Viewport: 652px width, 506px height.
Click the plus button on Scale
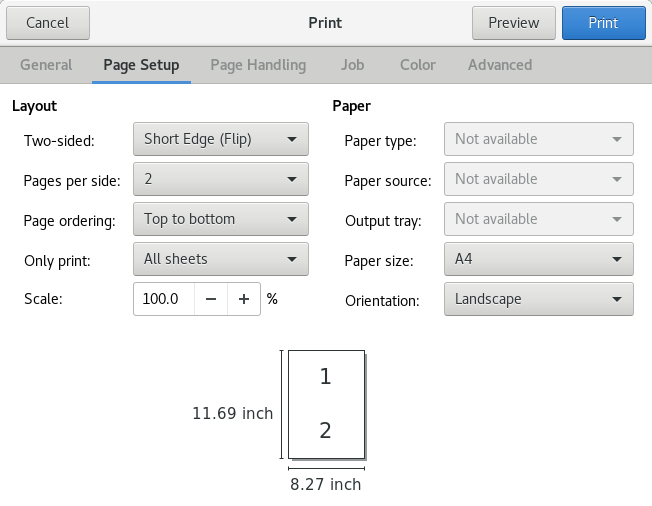[x=243, y=299]
